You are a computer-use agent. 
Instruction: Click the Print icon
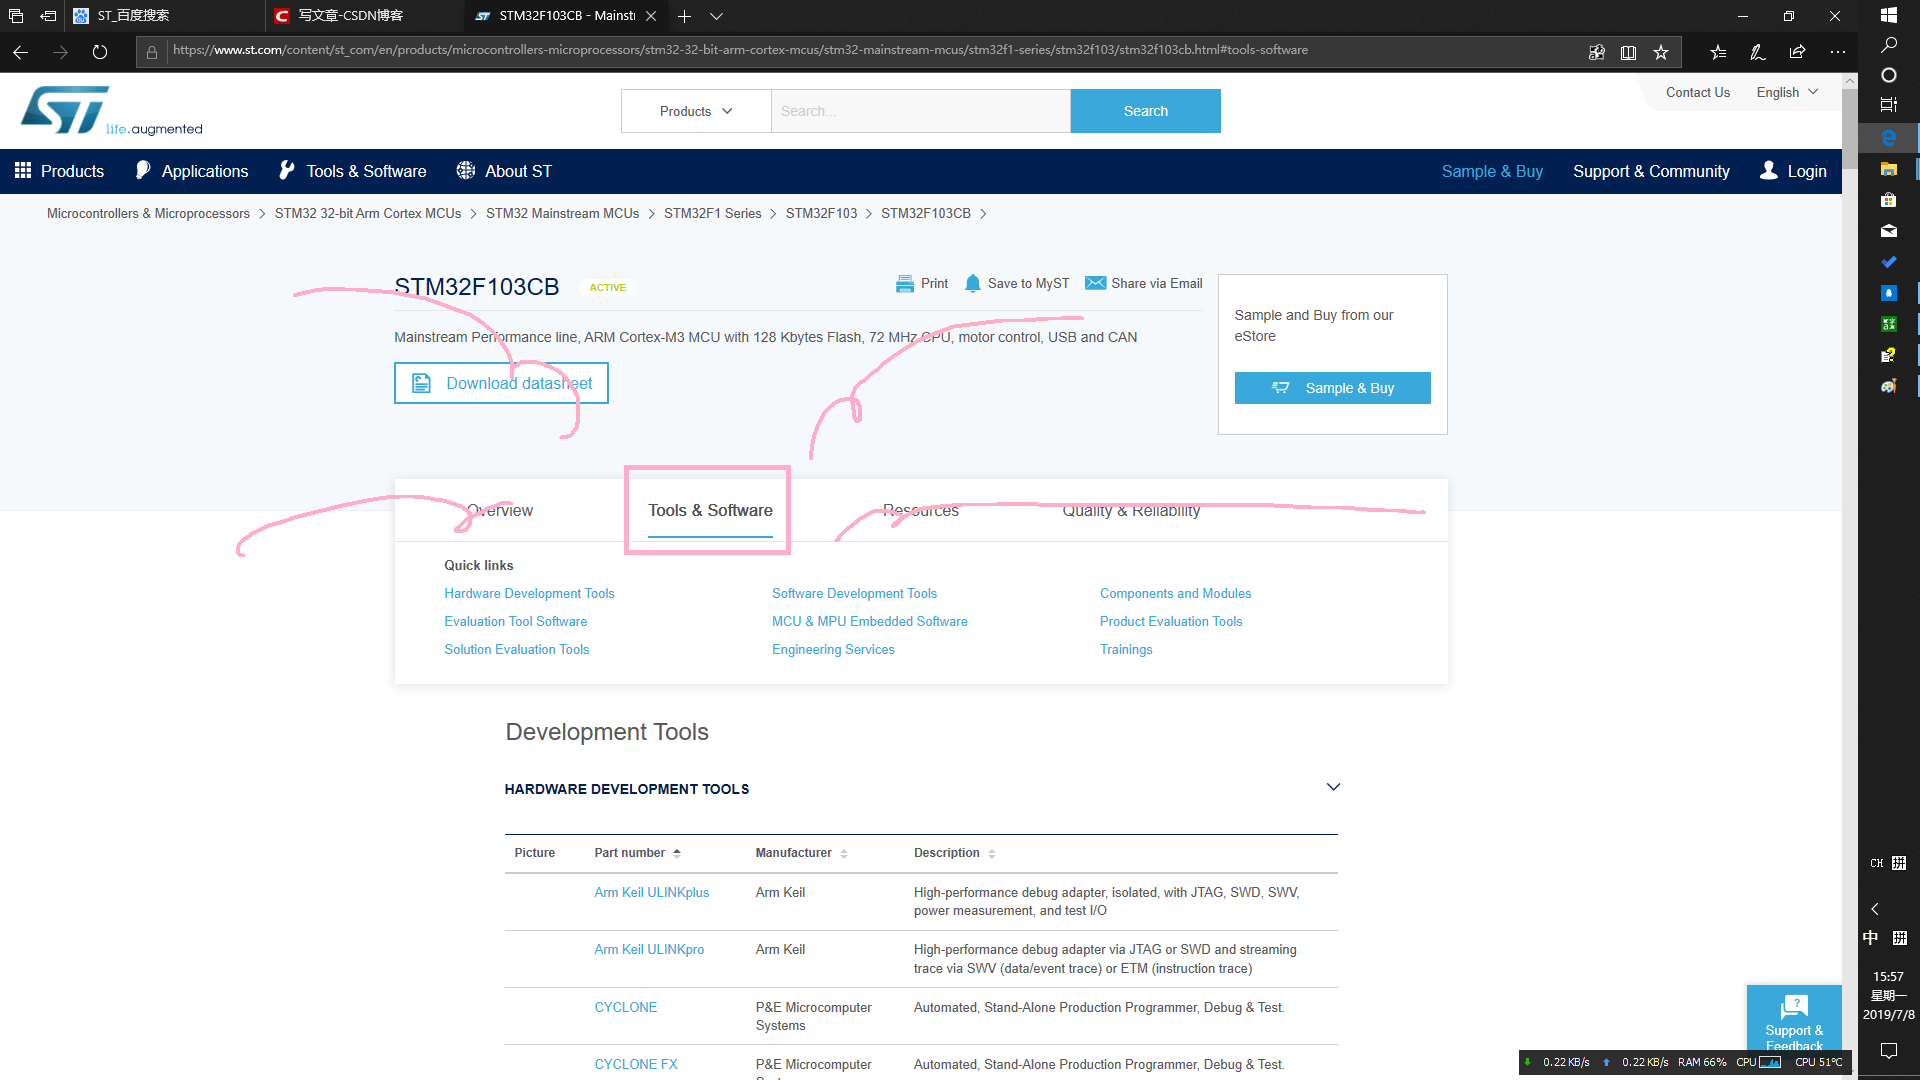click(905, 284)
